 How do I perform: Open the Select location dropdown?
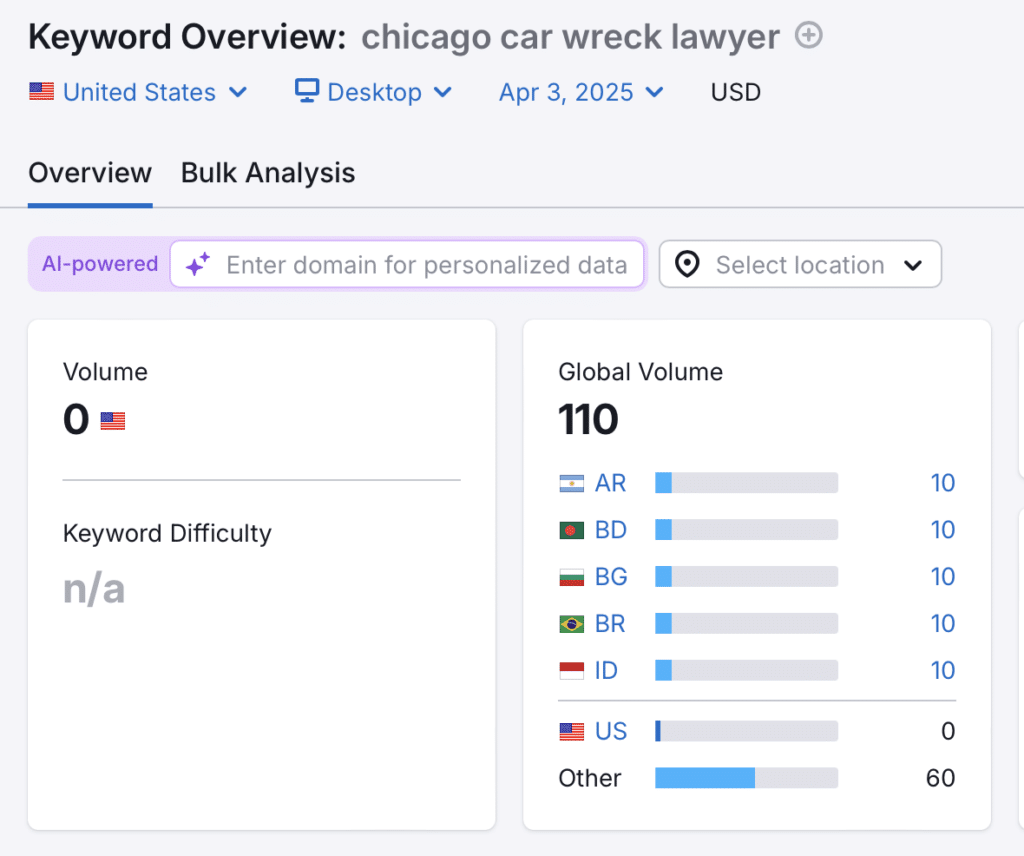798,264
